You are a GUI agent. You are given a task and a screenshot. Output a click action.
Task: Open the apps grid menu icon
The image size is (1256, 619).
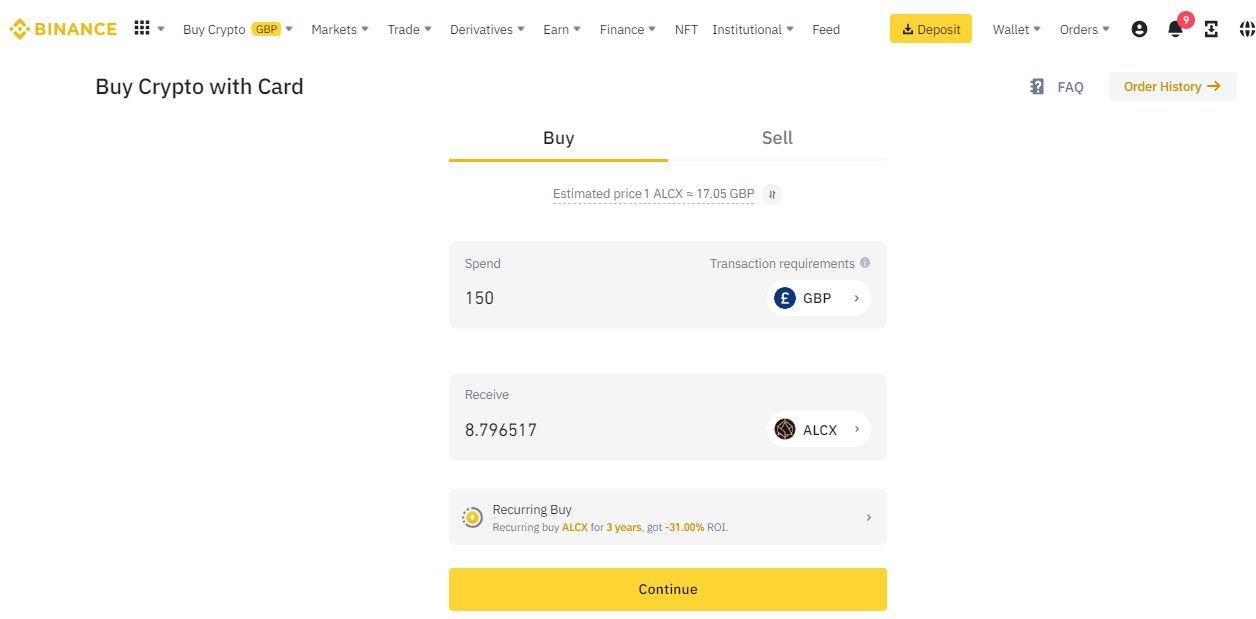[142, 28]
